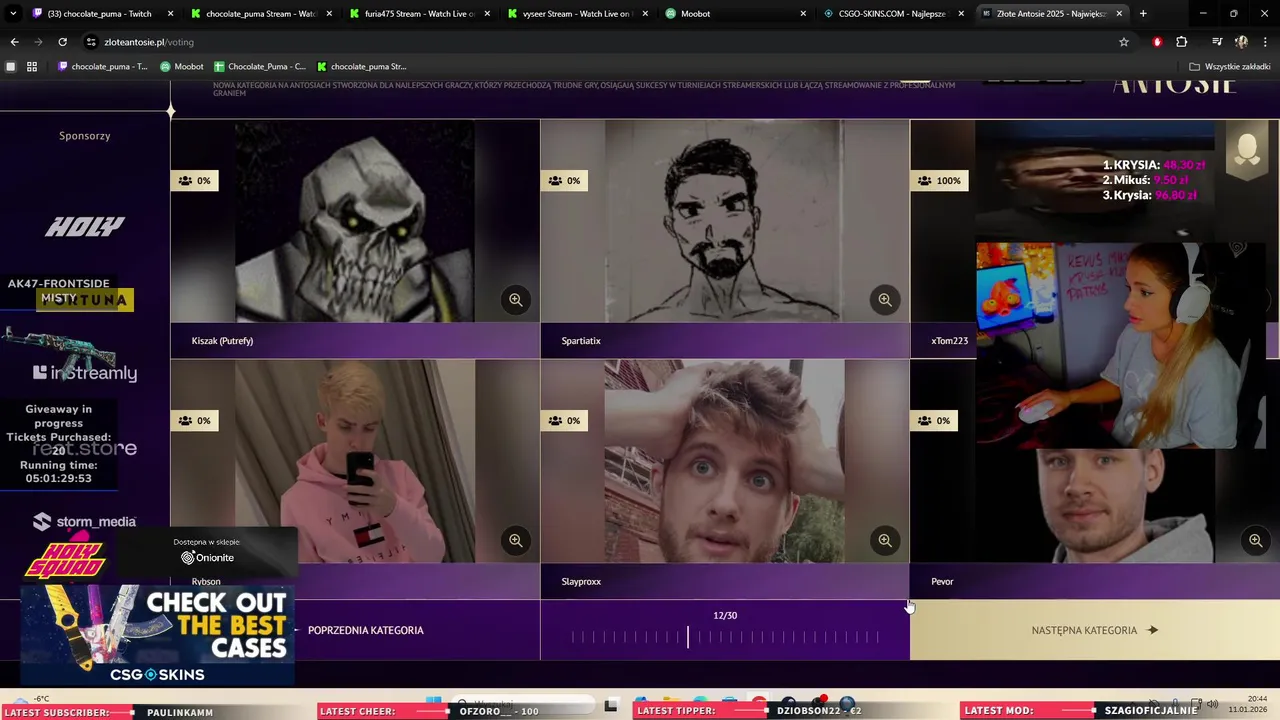Open the browser extensions puzzle icon

point(1182,42)
